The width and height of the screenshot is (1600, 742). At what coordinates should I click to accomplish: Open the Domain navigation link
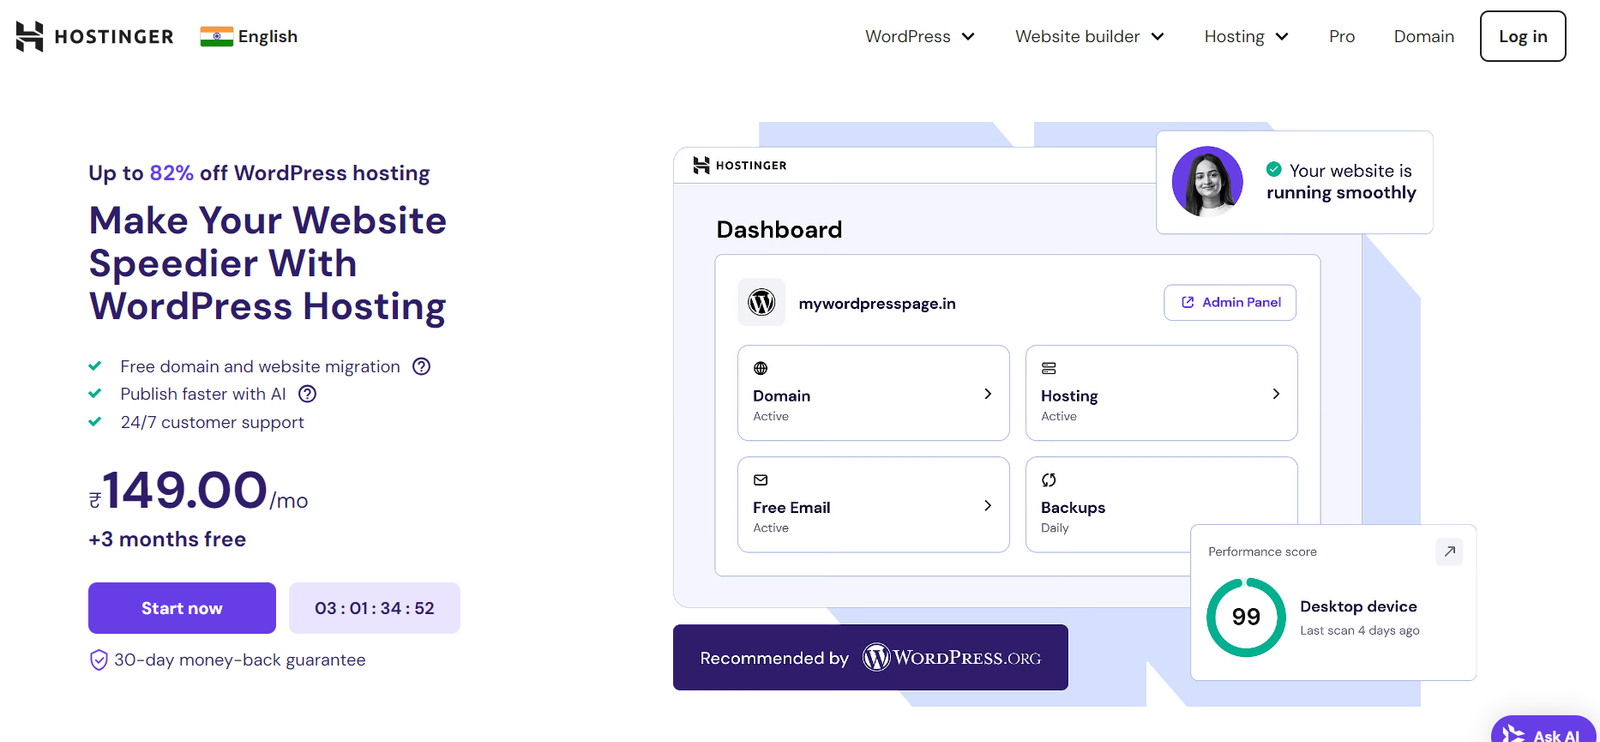coord(1424,37)
